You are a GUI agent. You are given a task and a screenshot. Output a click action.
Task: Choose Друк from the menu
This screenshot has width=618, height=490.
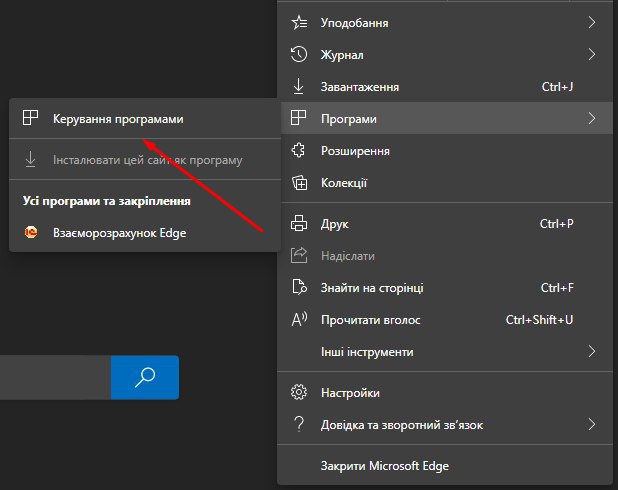point(445,224)
